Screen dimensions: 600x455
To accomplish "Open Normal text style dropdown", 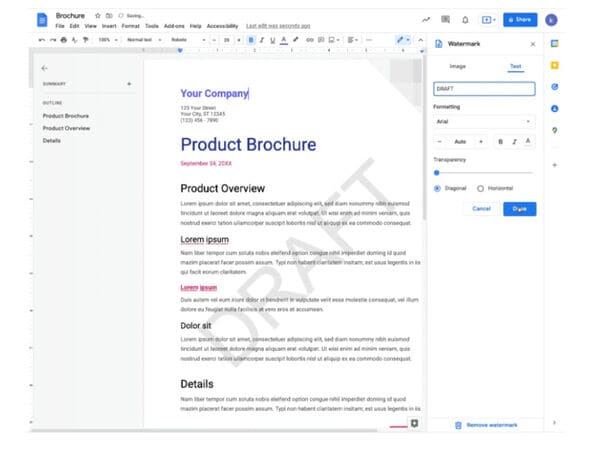I will pos(144,40).
